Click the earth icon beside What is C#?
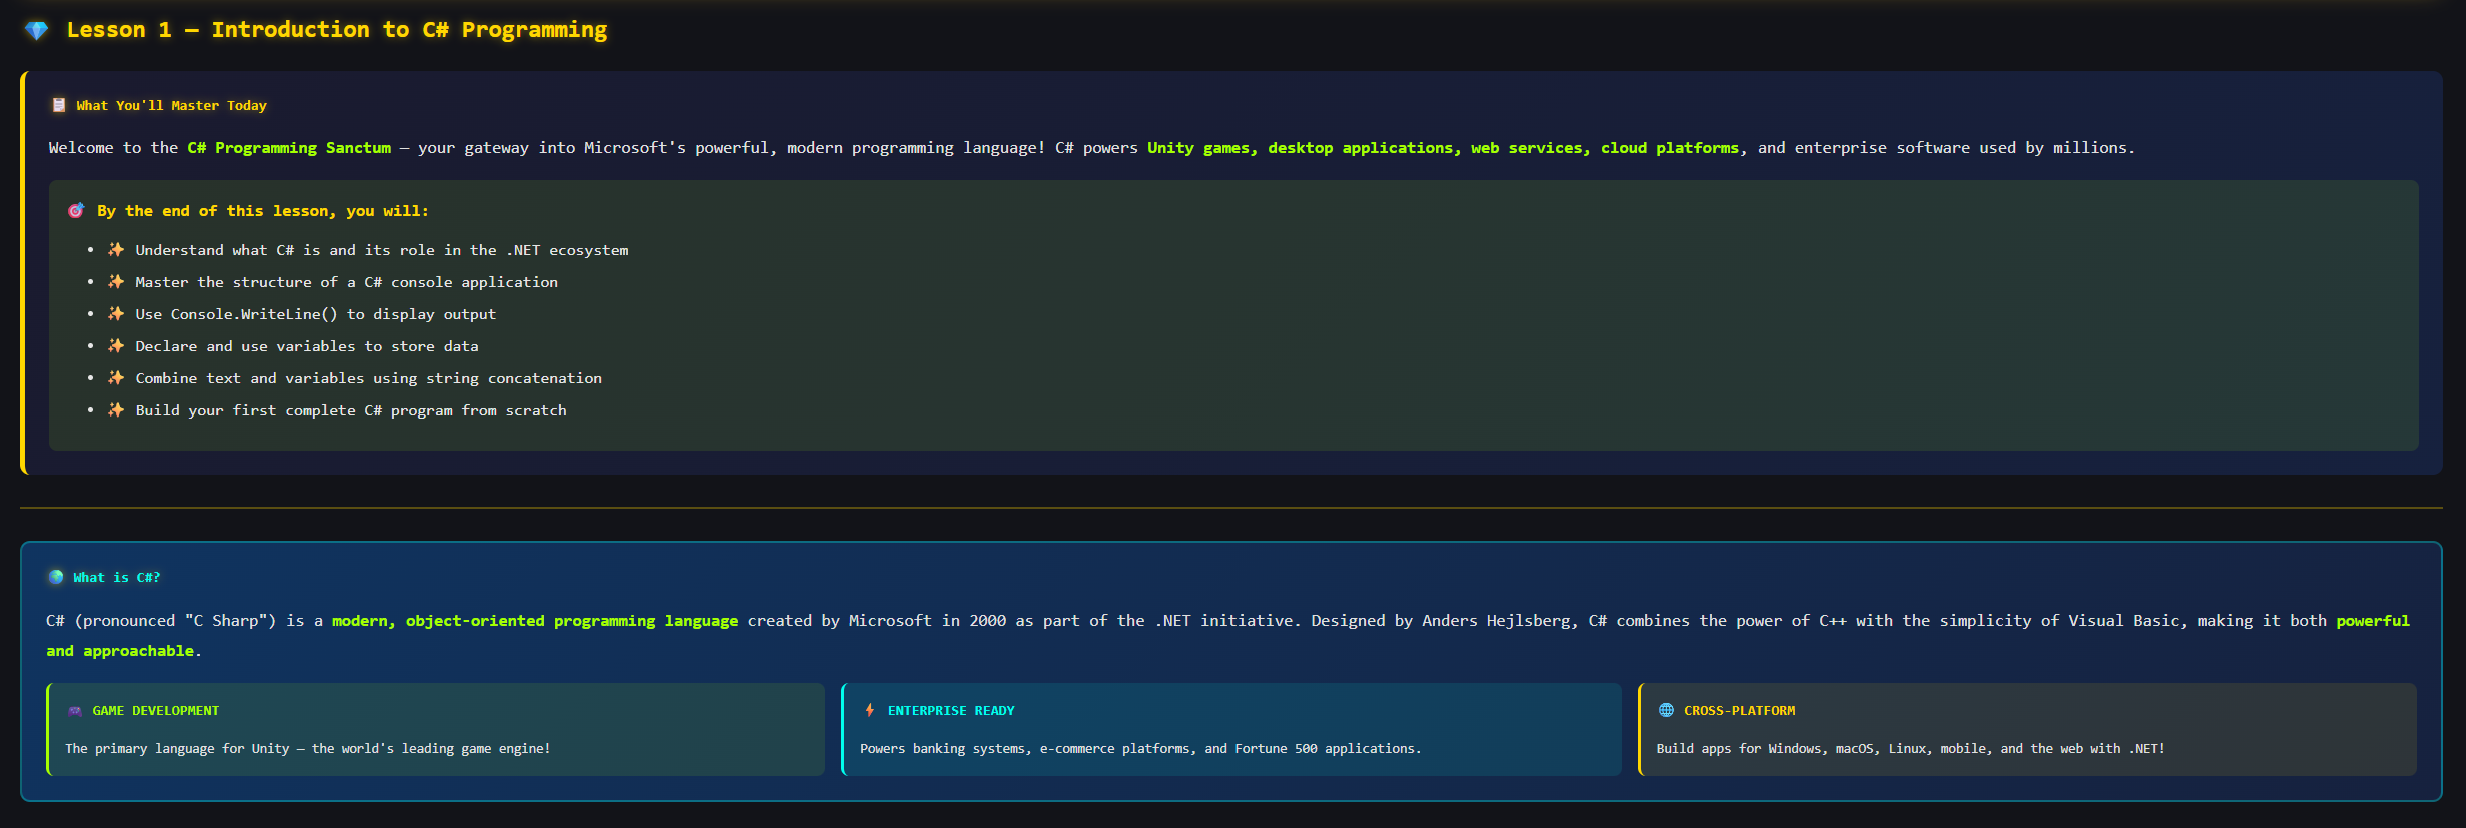Image resolution: width=2466 pixels, height=828 pixels. pyautogui.click(x=56, y=577)
